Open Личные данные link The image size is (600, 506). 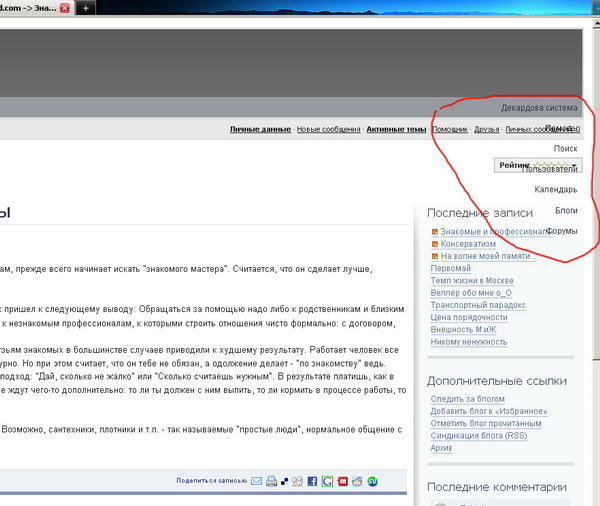pyautogui.click(x=260, y=129)
